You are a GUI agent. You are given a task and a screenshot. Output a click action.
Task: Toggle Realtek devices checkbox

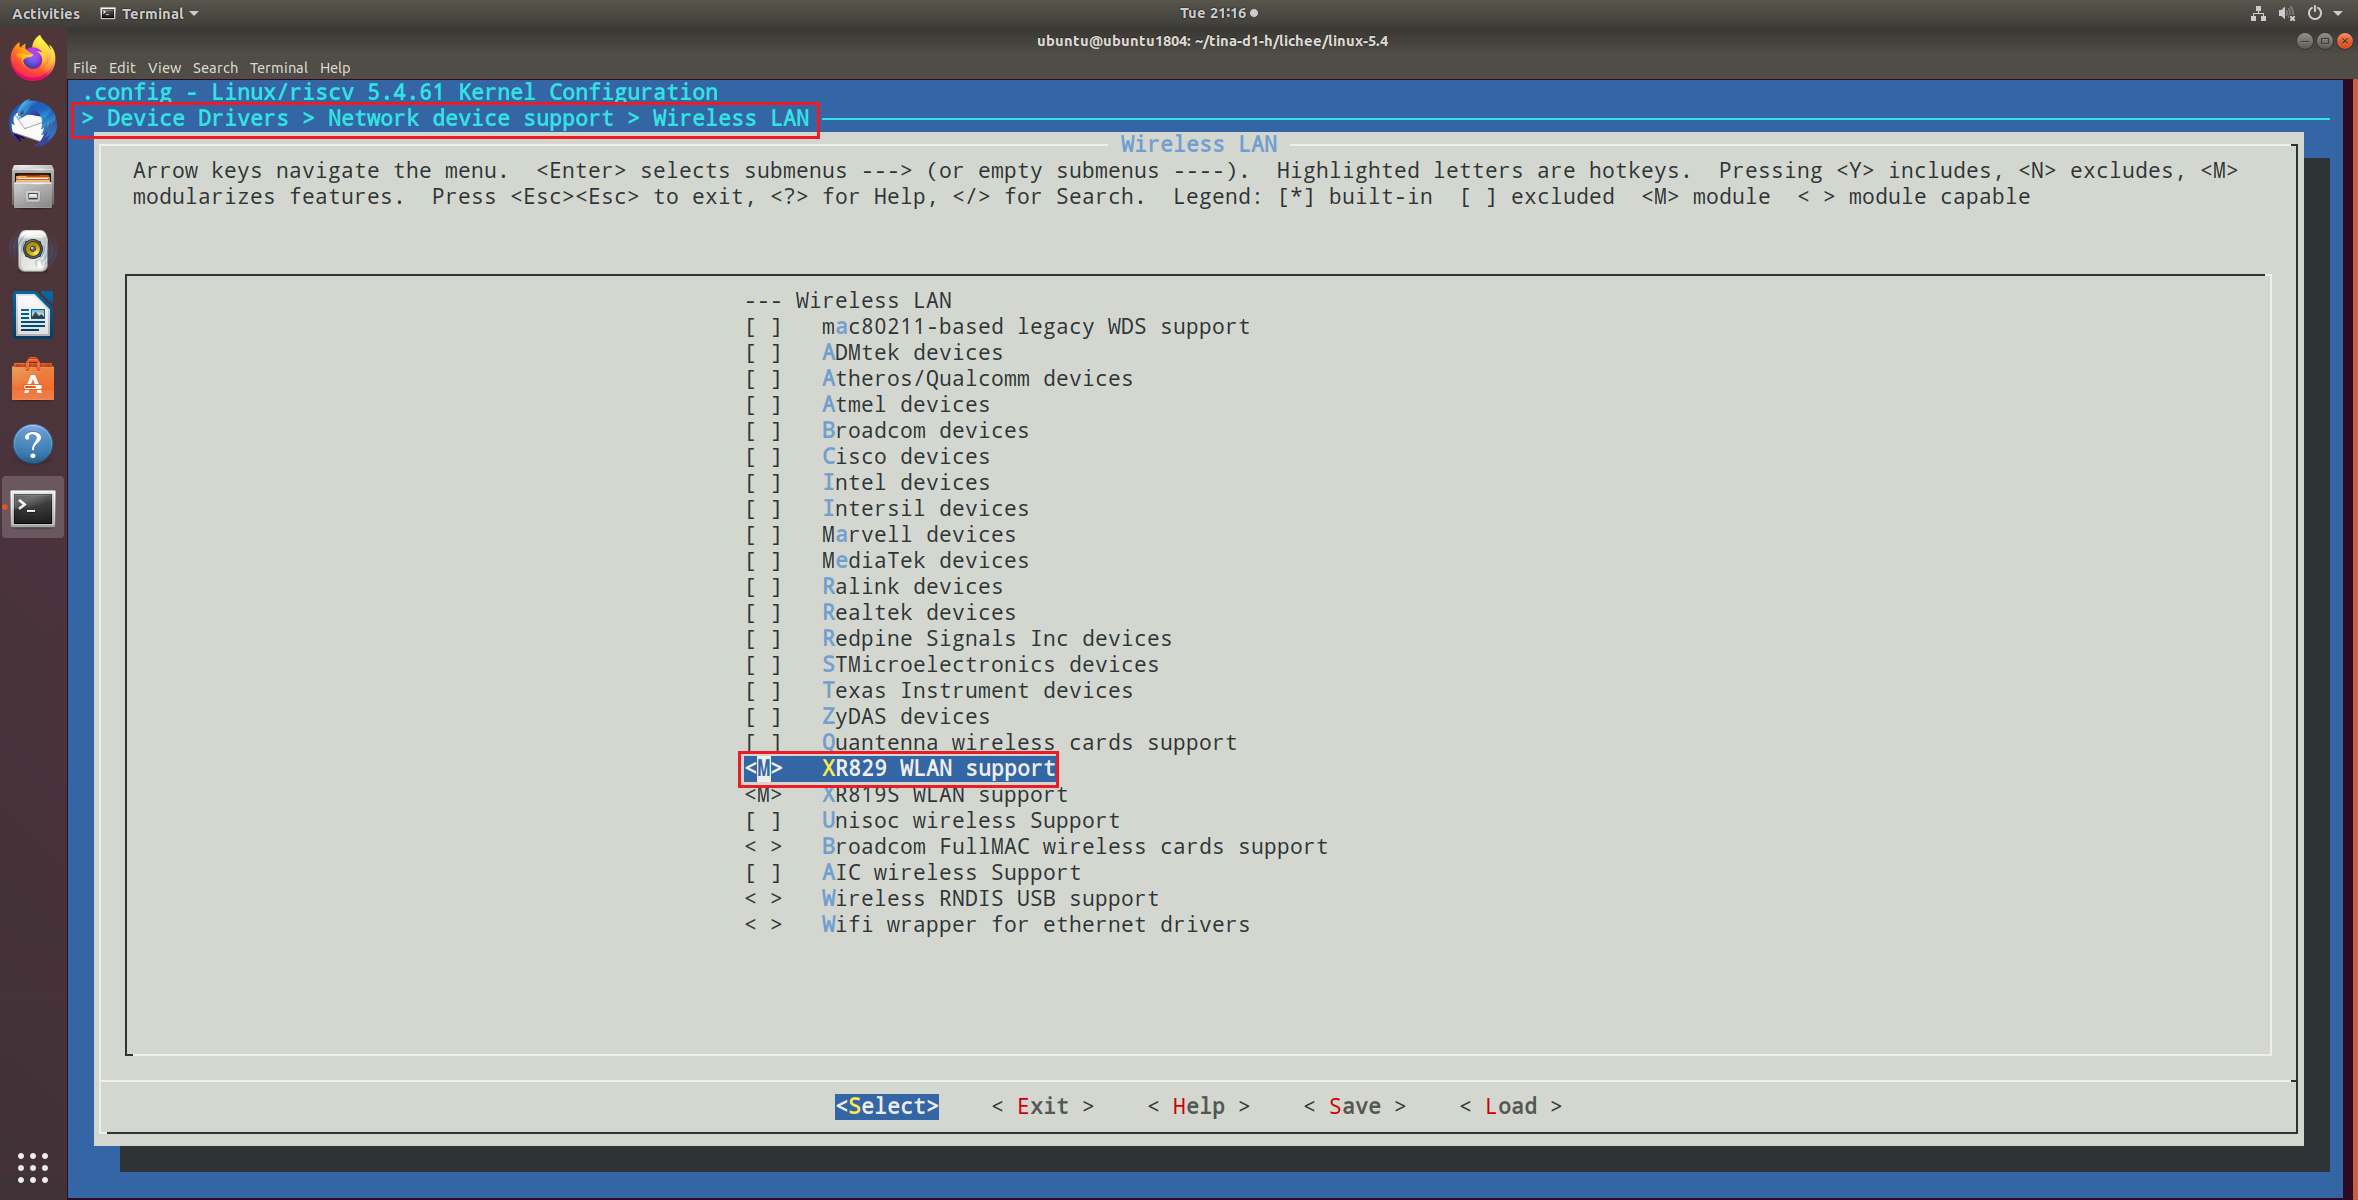click(763, 613)
